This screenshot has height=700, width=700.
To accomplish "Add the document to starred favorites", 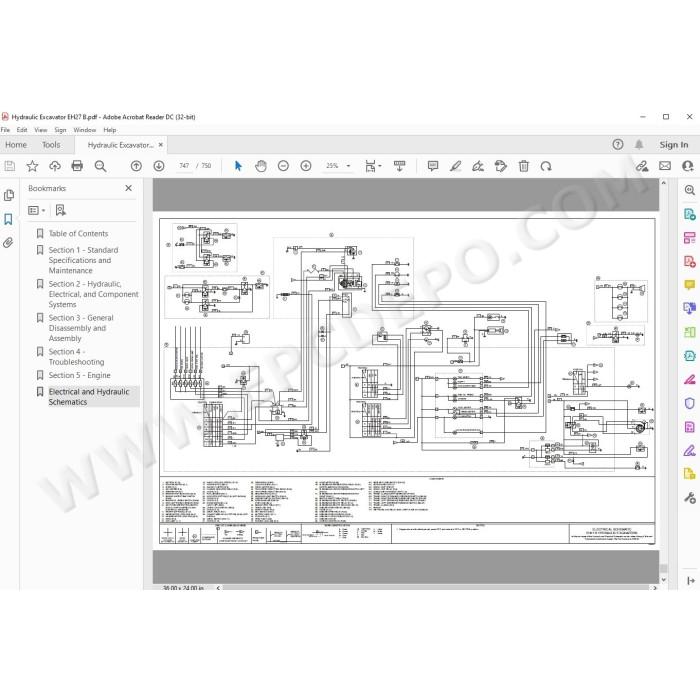I will point(32,166).
